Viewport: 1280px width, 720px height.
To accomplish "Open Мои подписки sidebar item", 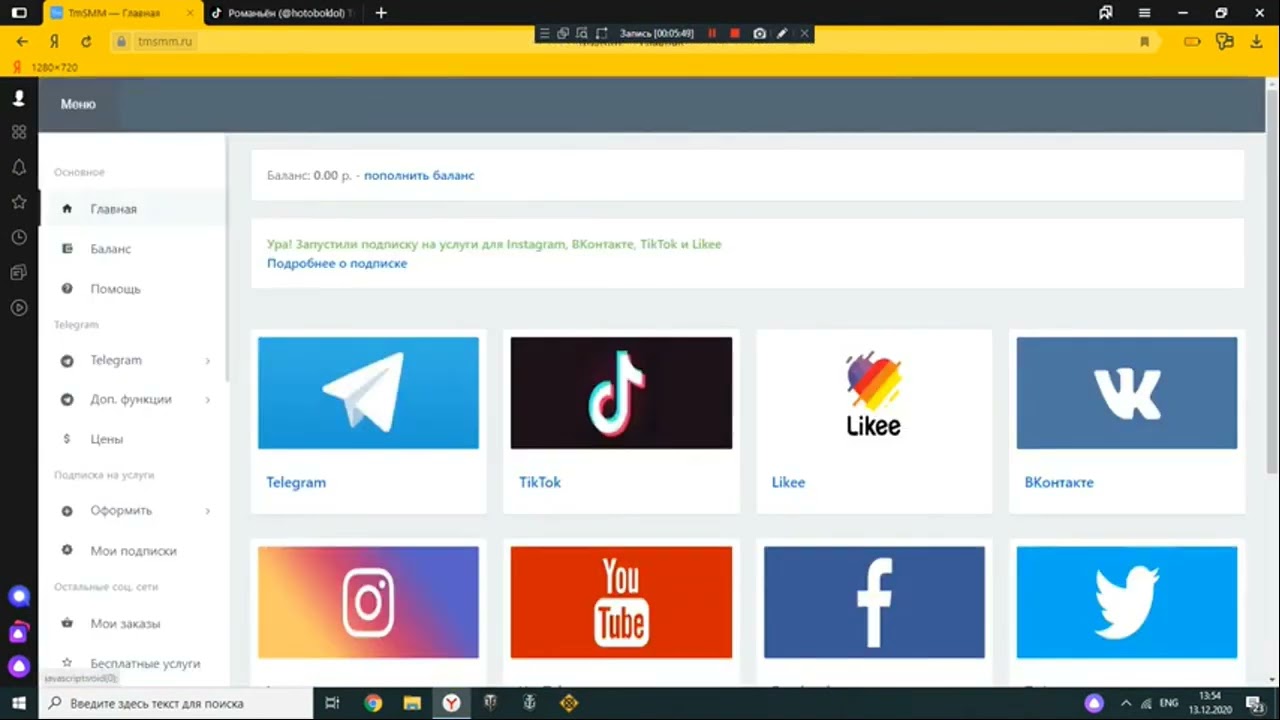I will tap(132, 551).
